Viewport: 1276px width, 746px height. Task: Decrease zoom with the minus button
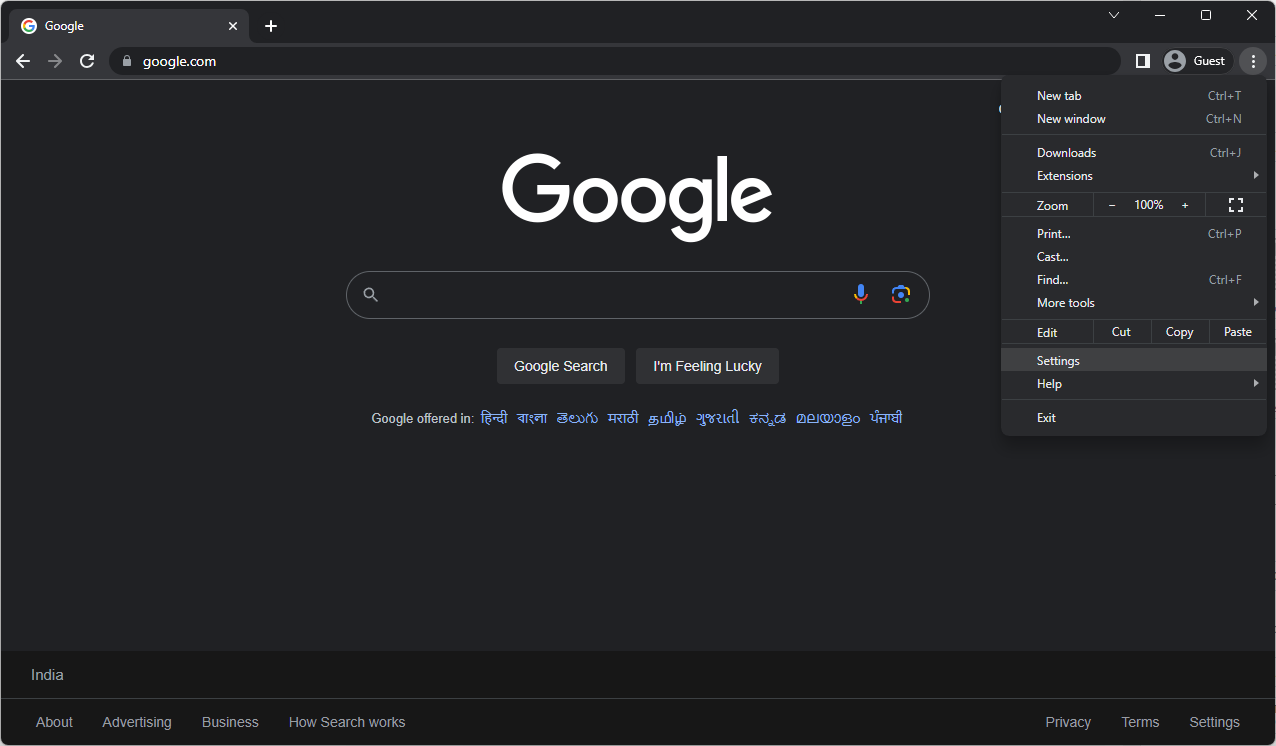coord(1112,205)
